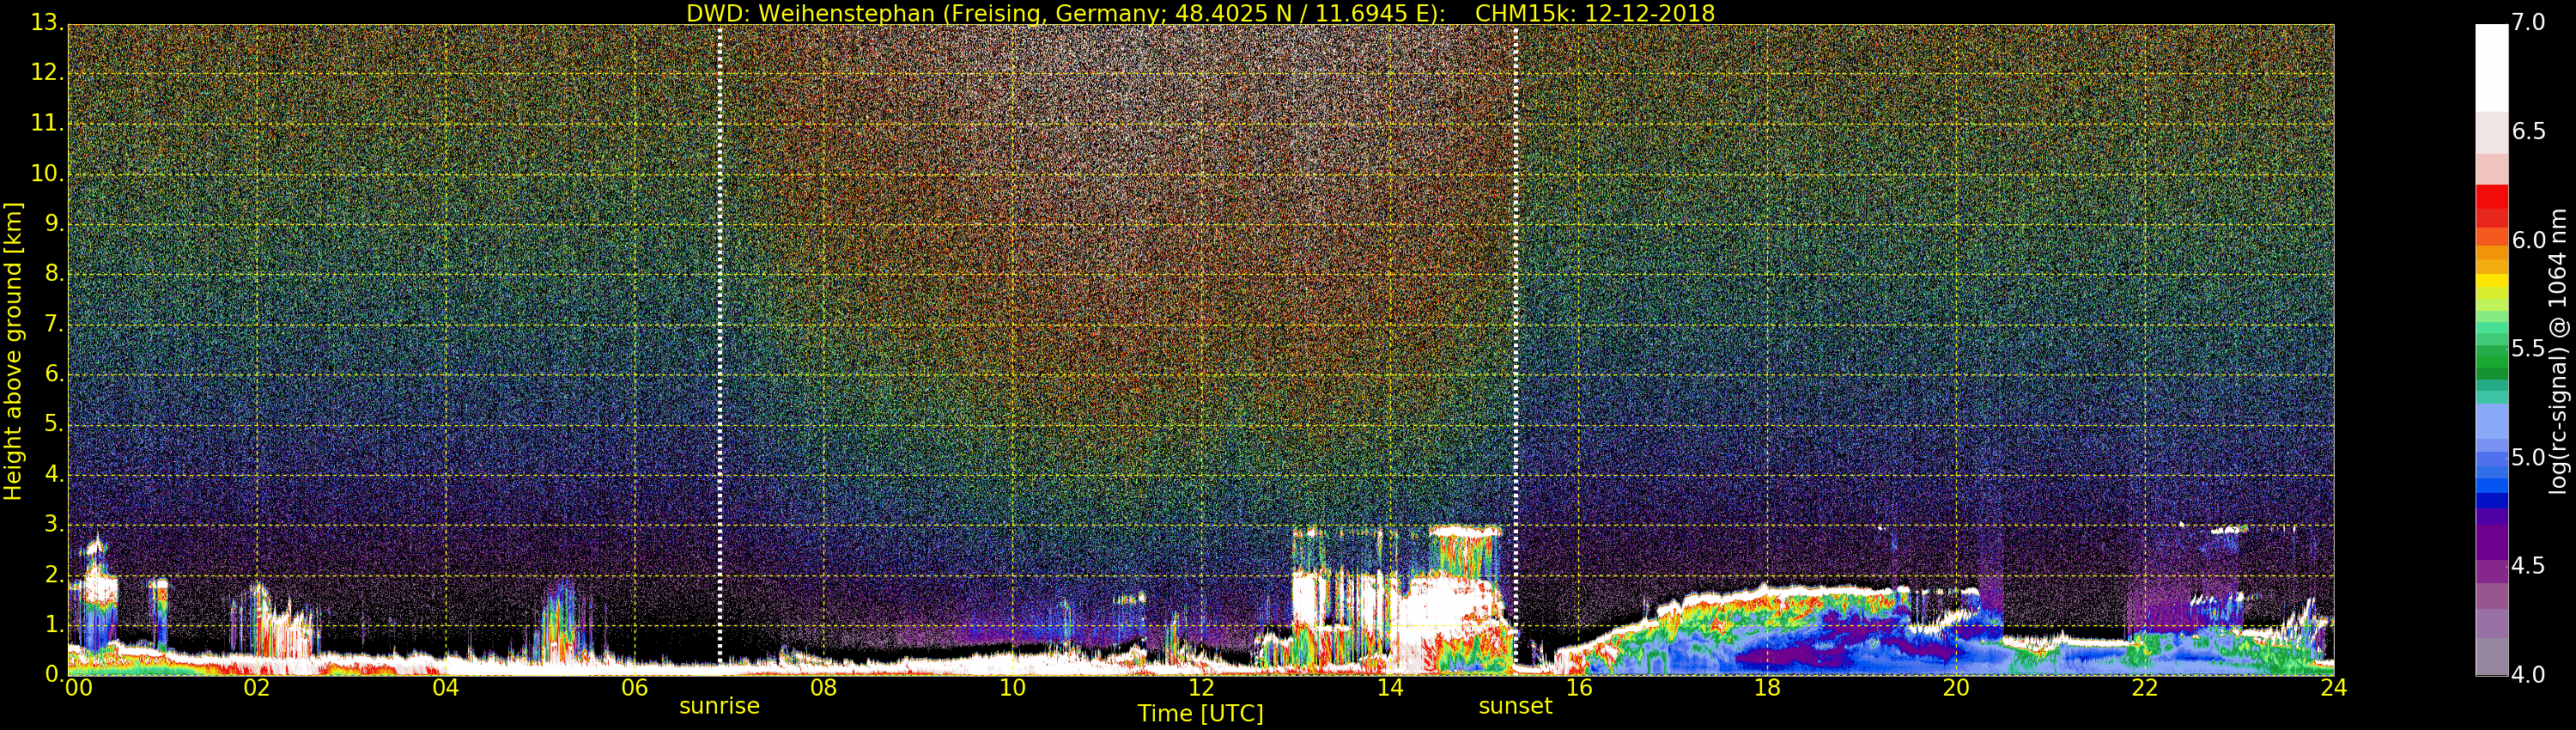Click the '7.0' colorbar value label
The image size is (2576, 730).
pyautogui.click(x=2529, y=22)
